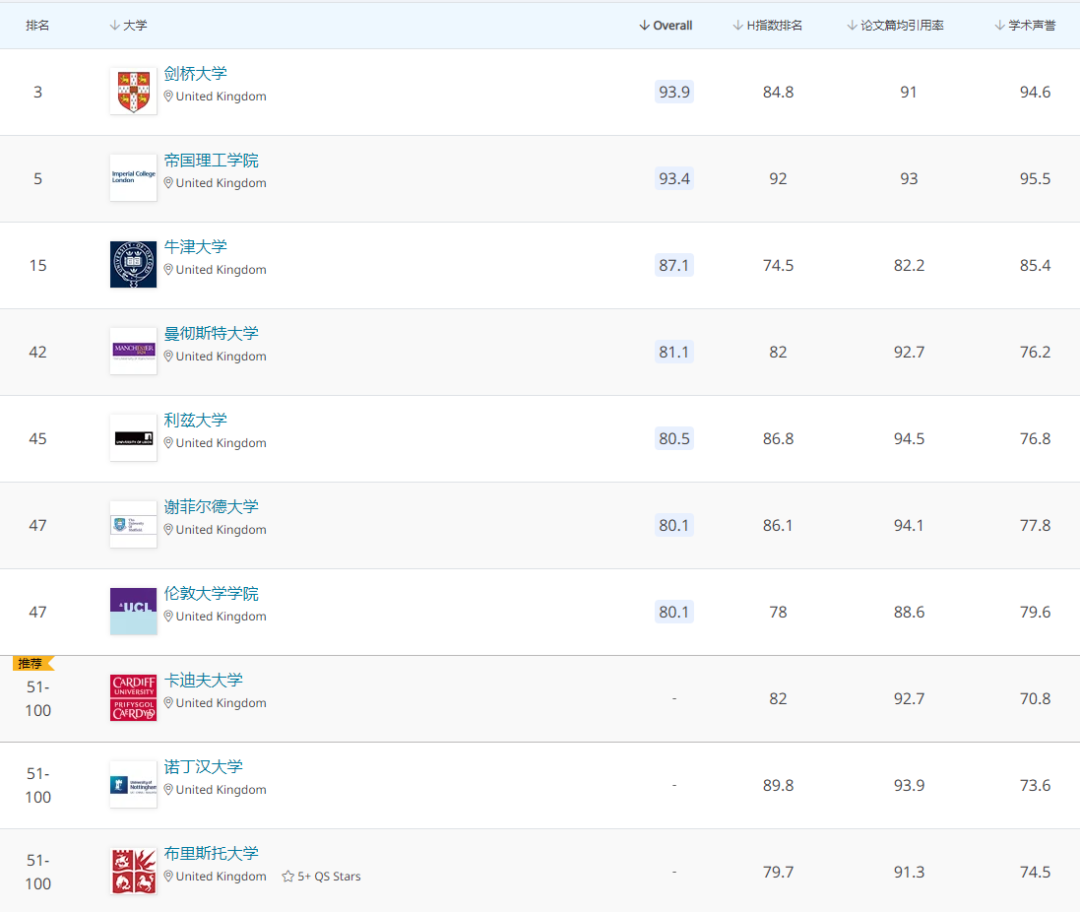Select citations value 91.3
Screen dimensions: 1080x912
point(909,873)
